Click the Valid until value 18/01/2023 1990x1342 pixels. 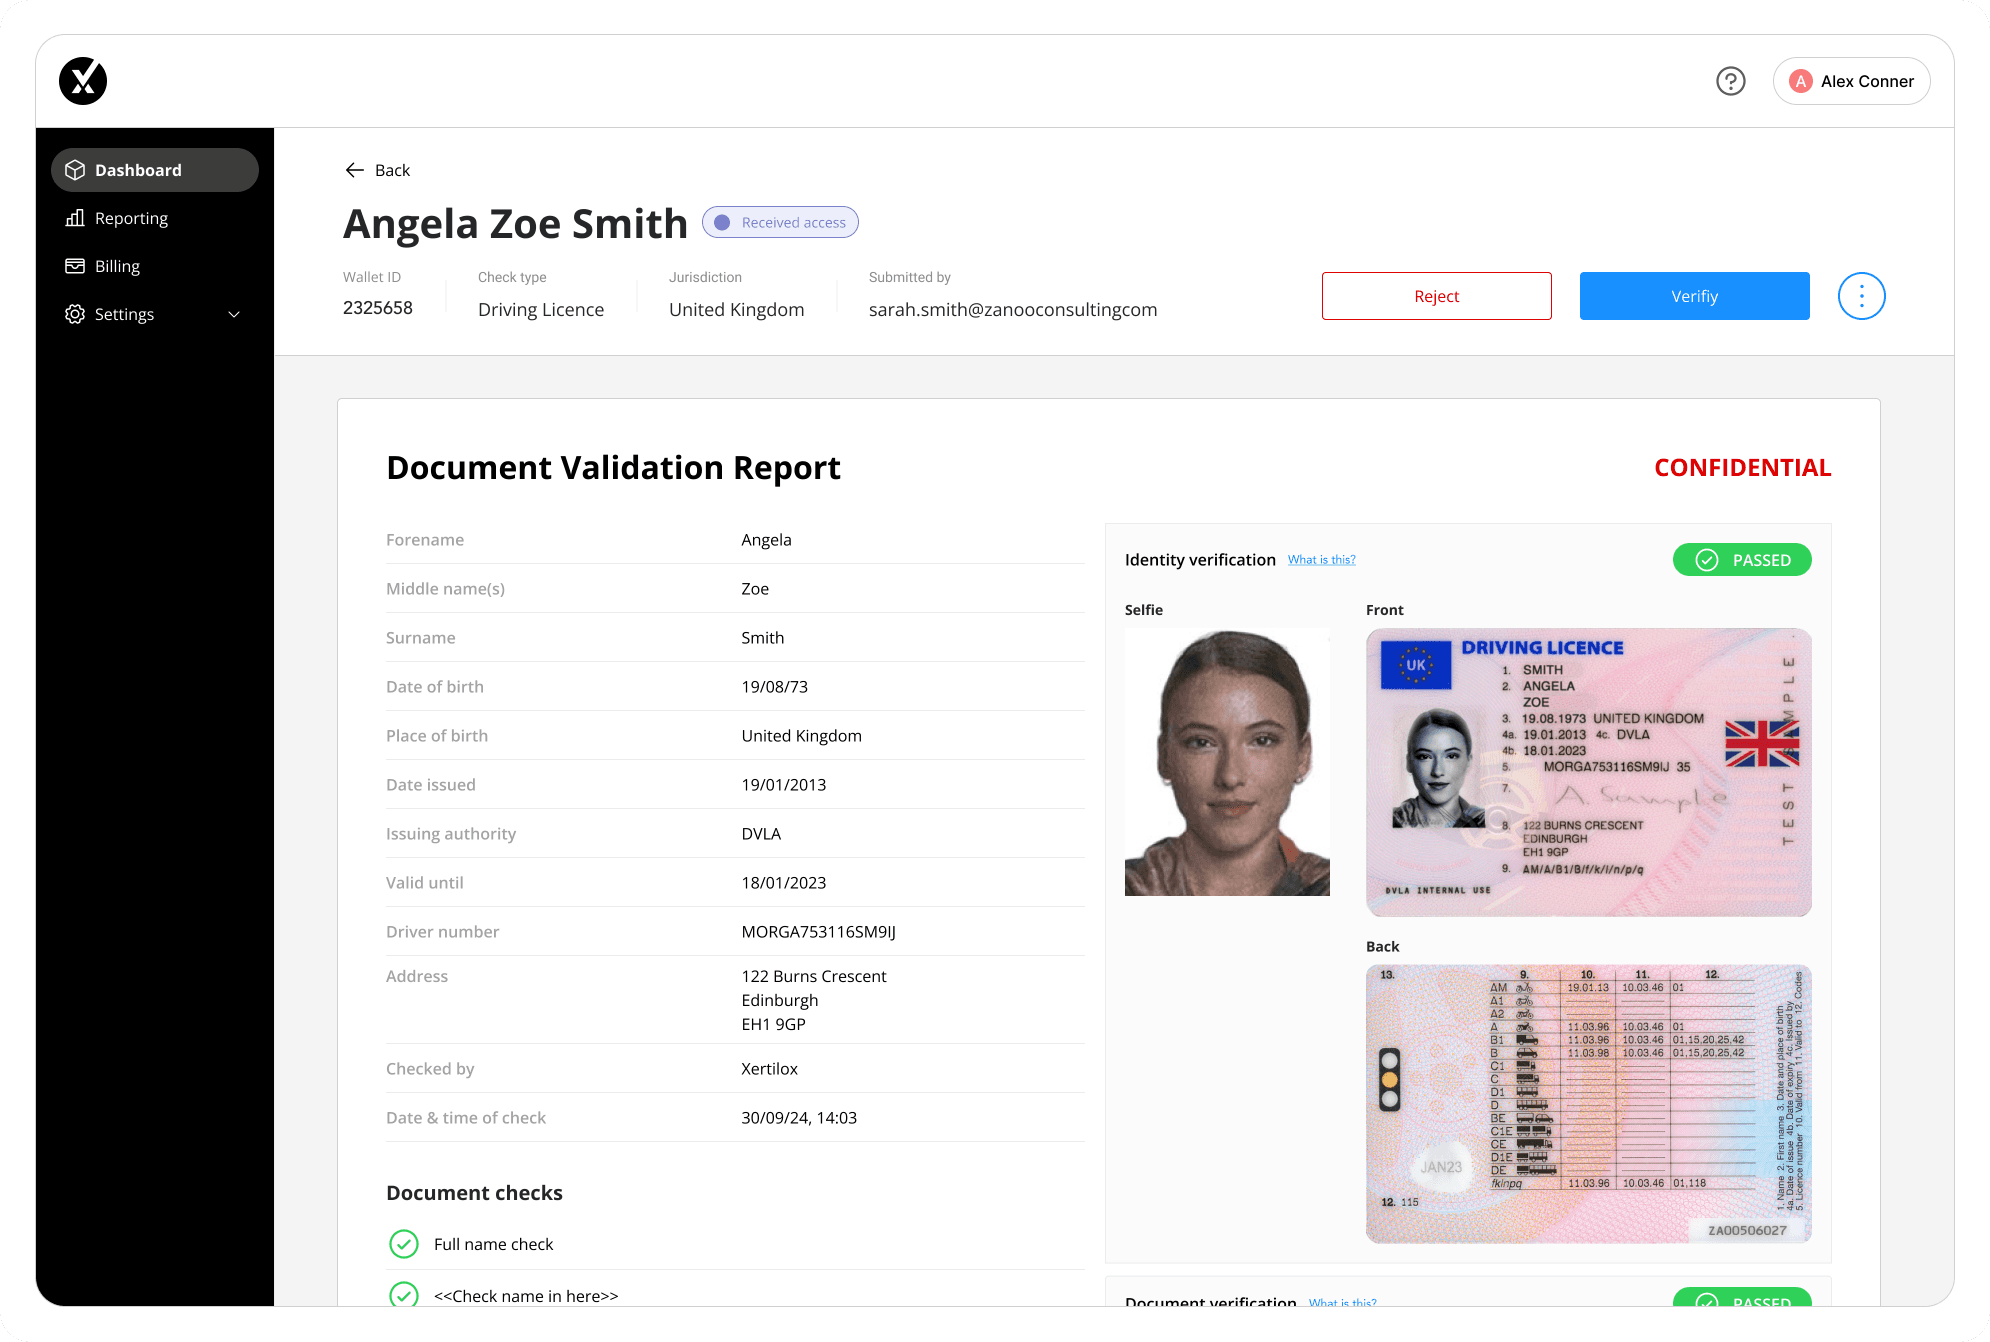click(784, 883)
